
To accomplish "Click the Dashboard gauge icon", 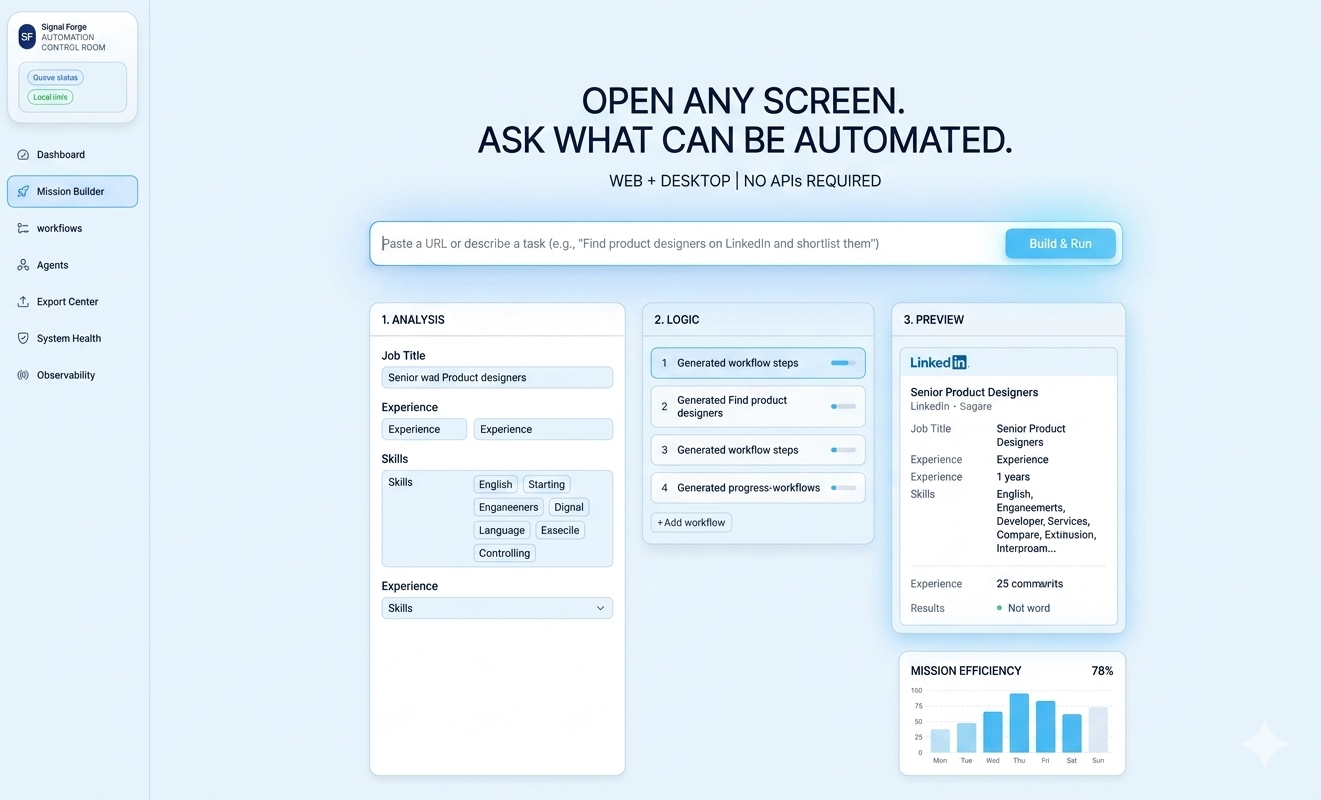I will [x=23, y=155].
